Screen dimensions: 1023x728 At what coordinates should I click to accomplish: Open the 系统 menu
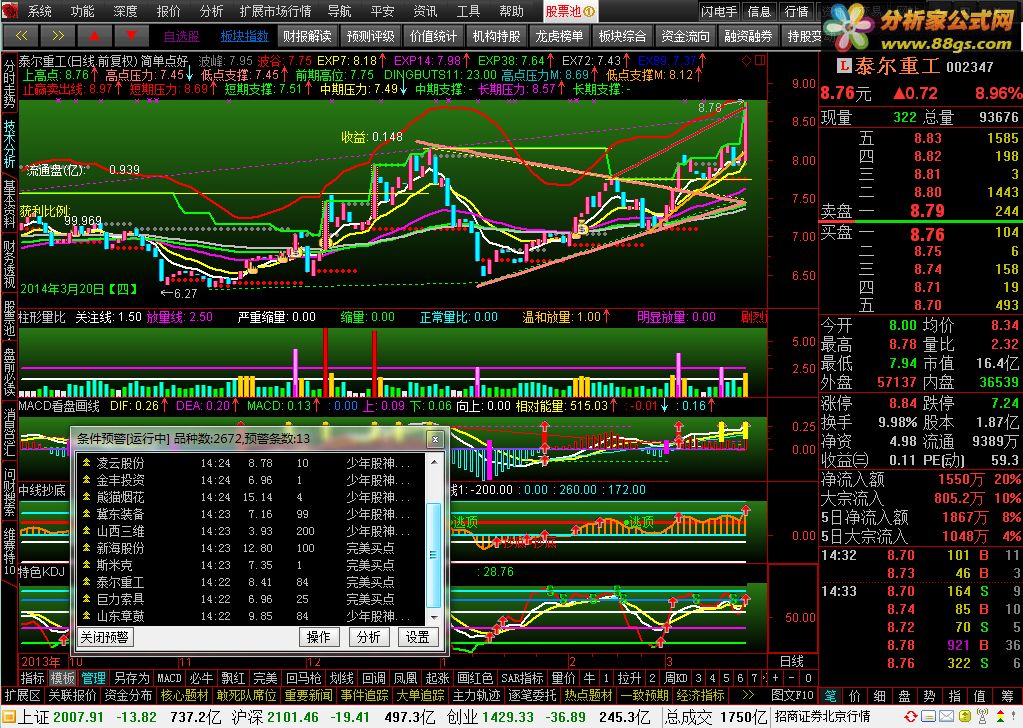(40, 11)
